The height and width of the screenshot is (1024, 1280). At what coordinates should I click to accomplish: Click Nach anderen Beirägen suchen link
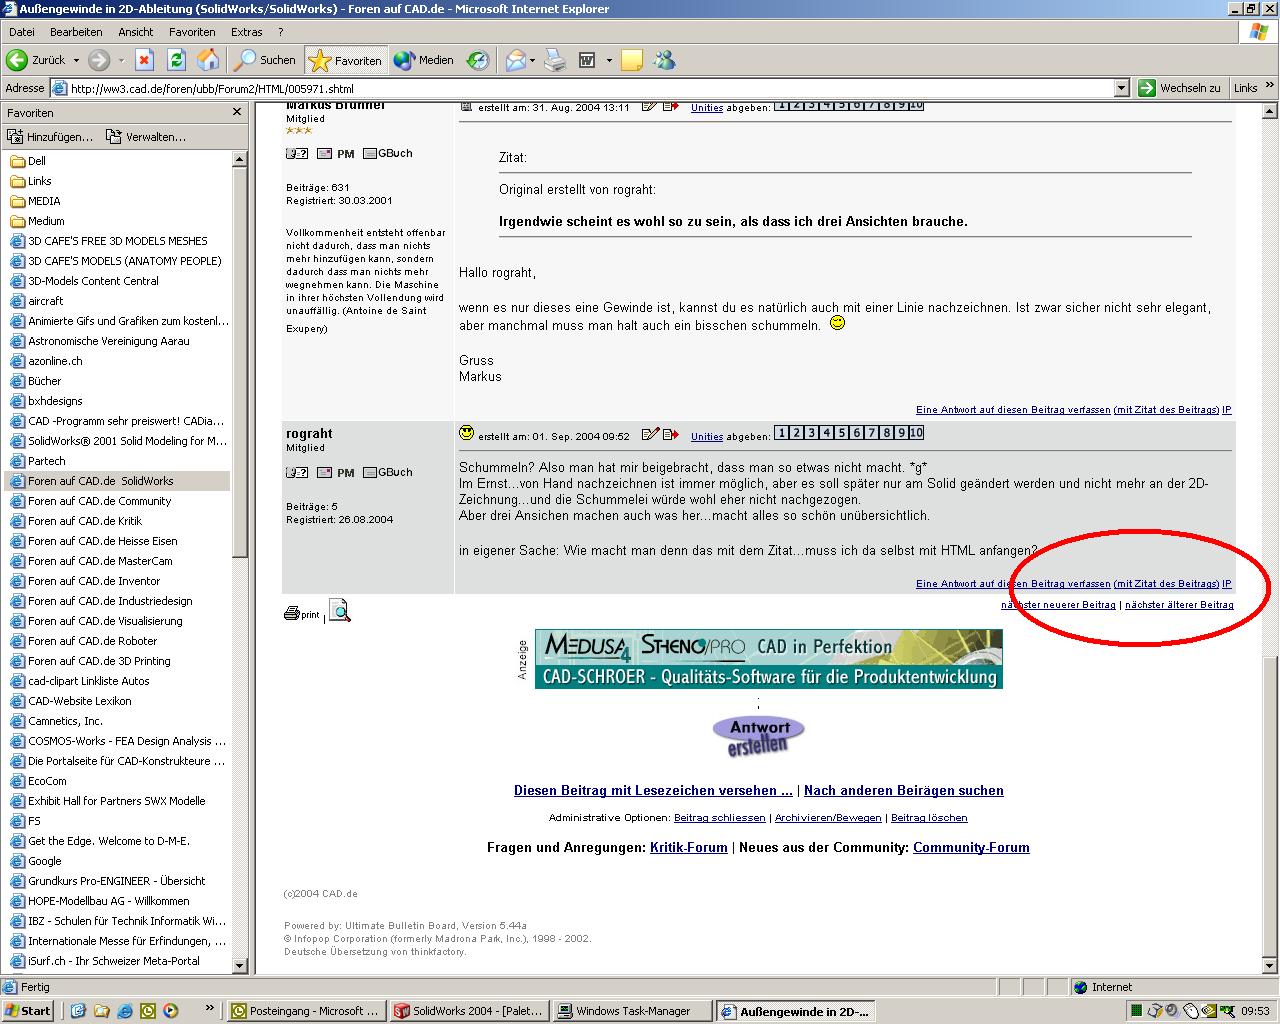point(904,790)
